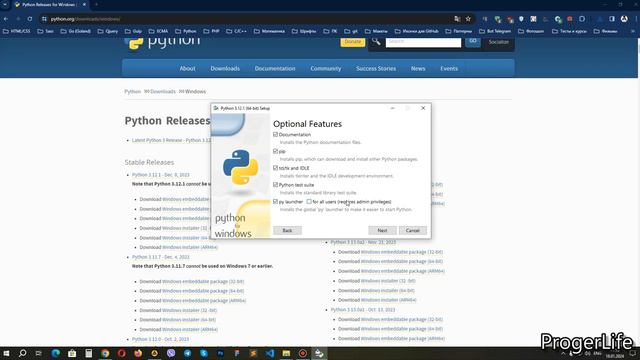Click into the python.org search field
Viewport: 640px width, 360px height.
tap(423, 42)
